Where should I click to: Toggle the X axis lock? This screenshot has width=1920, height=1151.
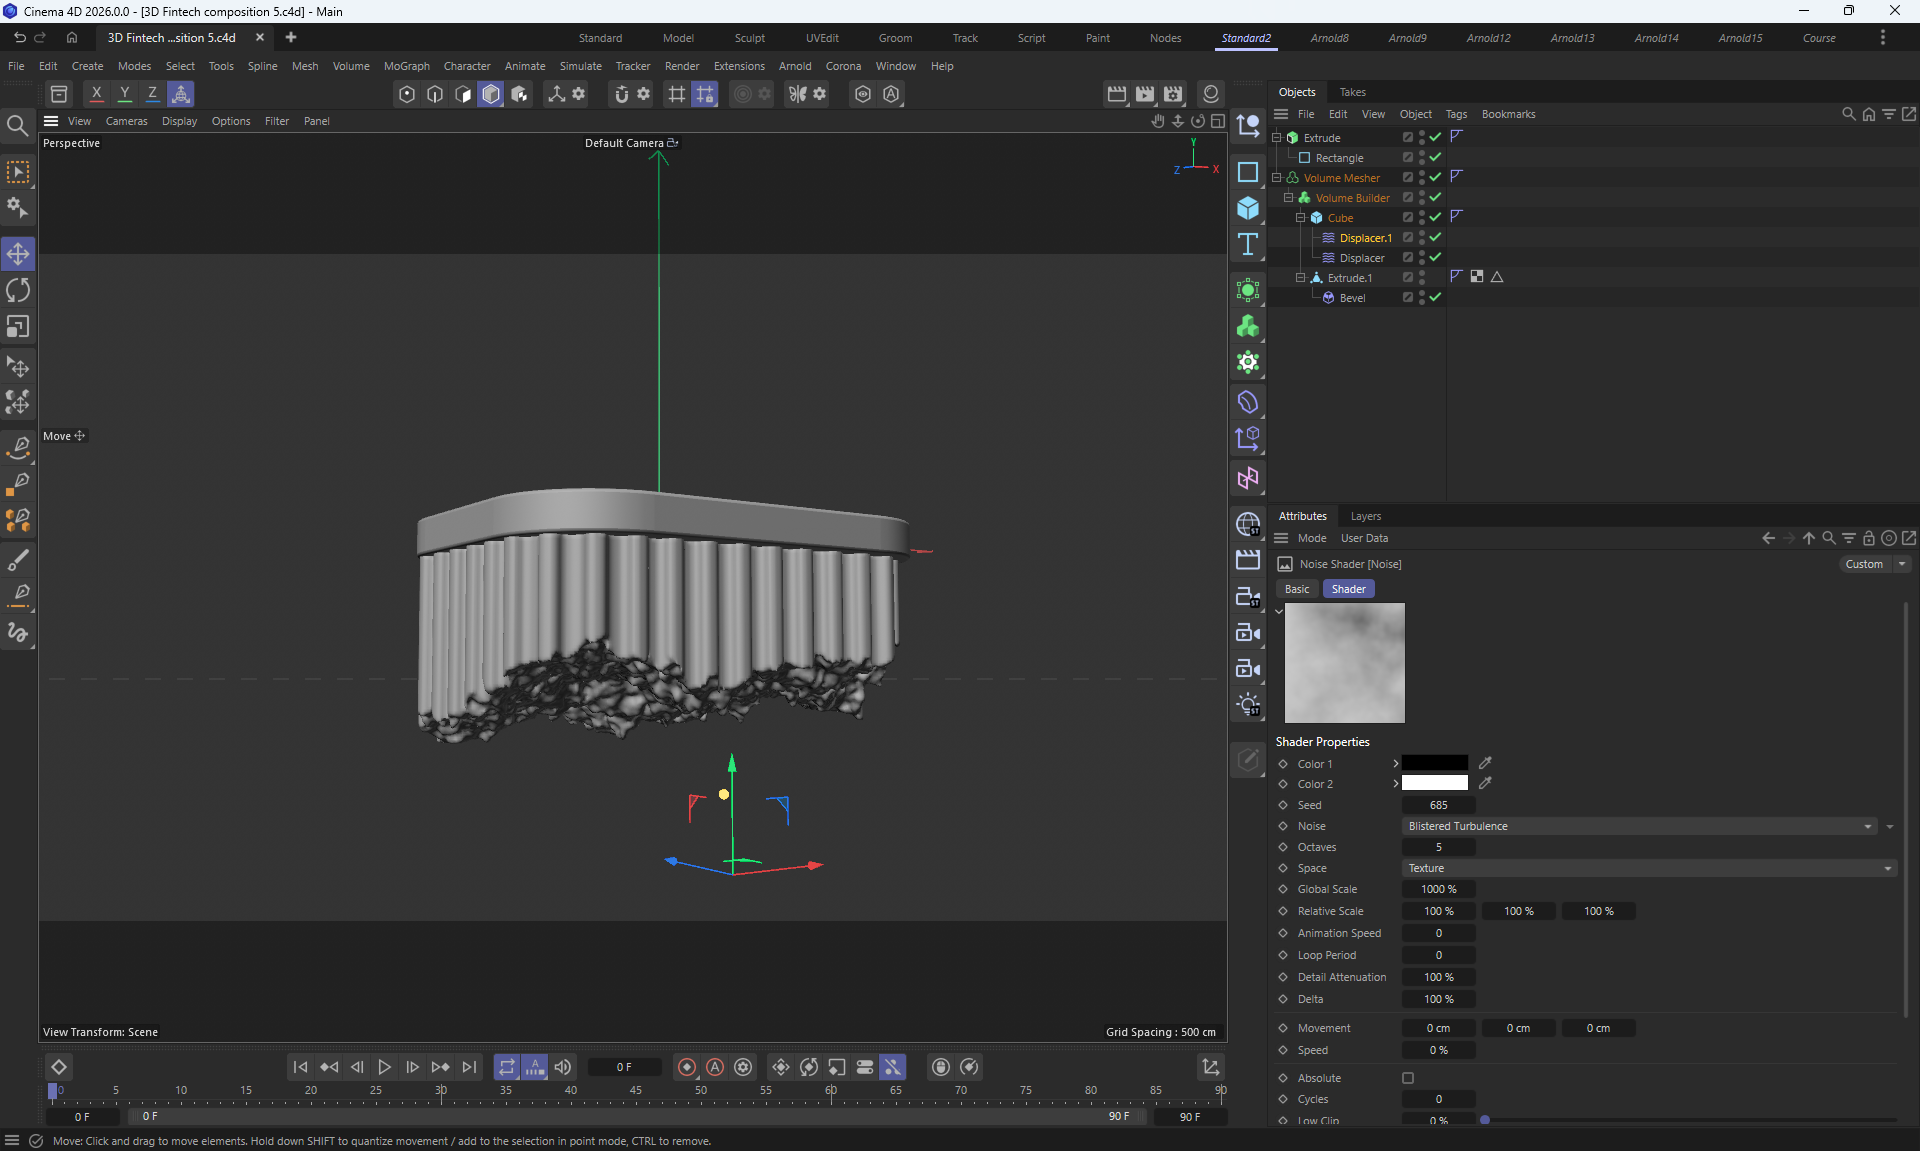pos(96,93)
